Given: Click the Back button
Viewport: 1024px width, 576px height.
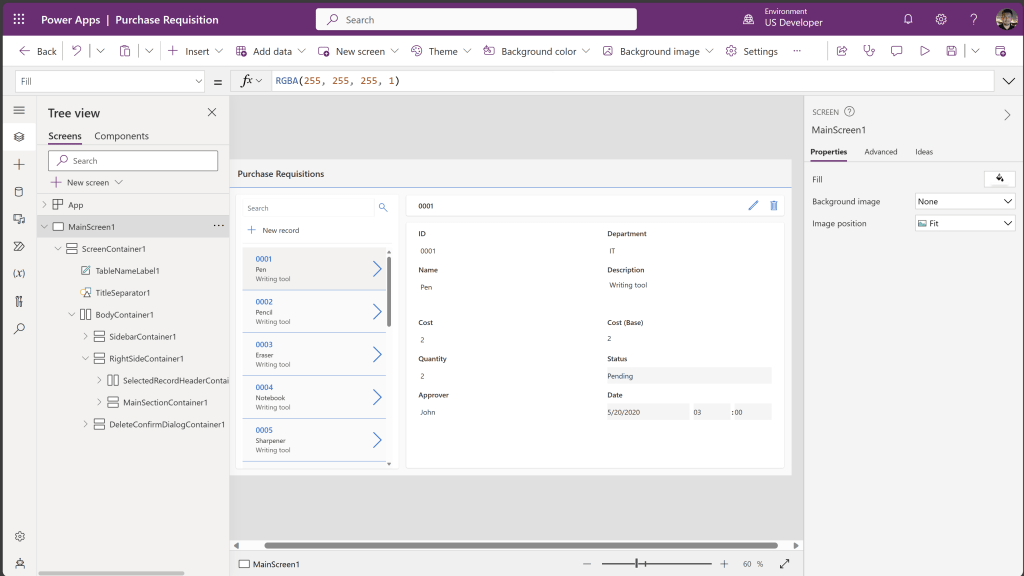Looking at the screenshot, I should pyautogui.click(x=38, y=51).
